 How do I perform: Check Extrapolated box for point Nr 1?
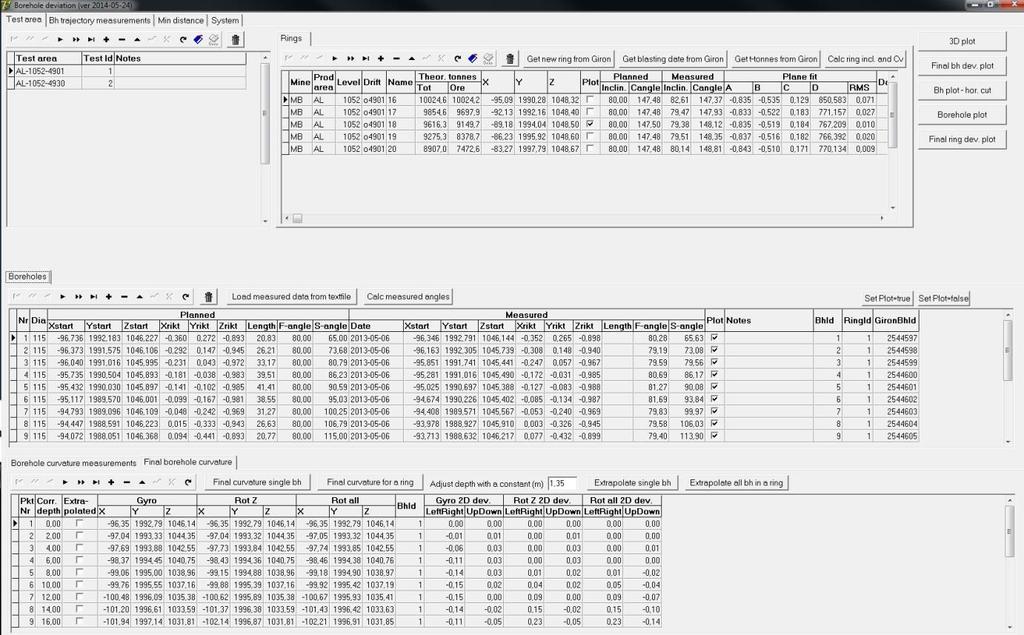[x=79, y=523]
